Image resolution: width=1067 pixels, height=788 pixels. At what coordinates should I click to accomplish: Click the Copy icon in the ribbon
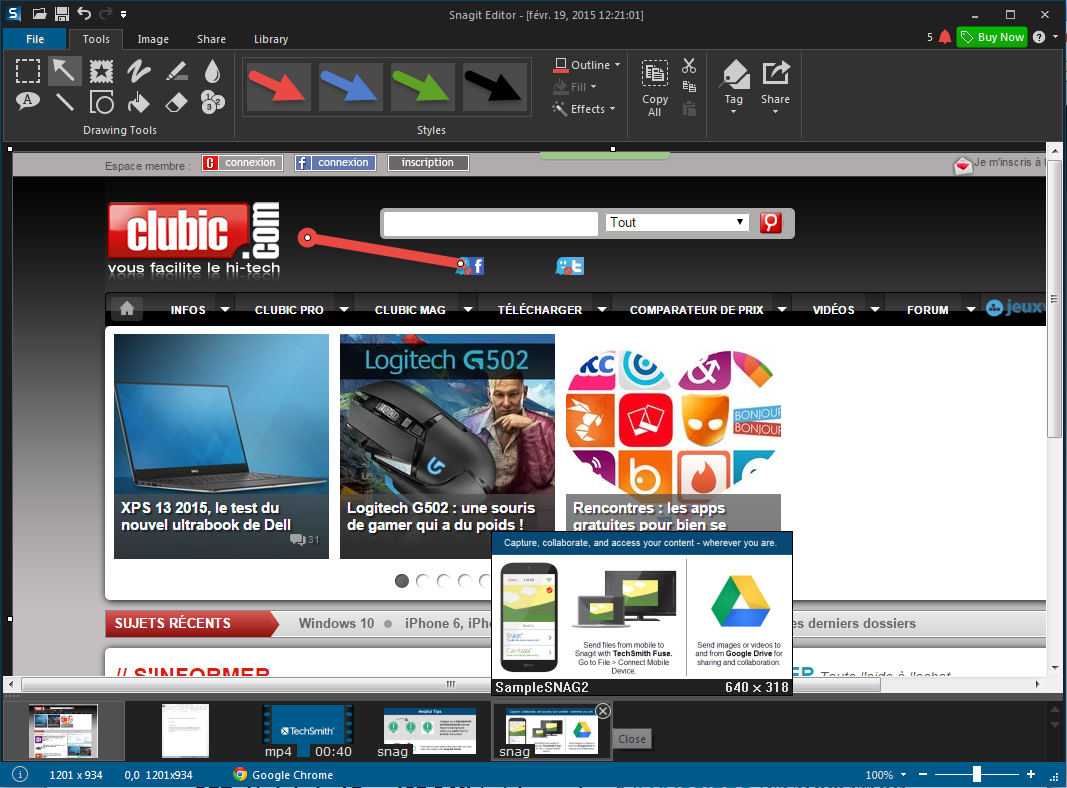[689, 86]
